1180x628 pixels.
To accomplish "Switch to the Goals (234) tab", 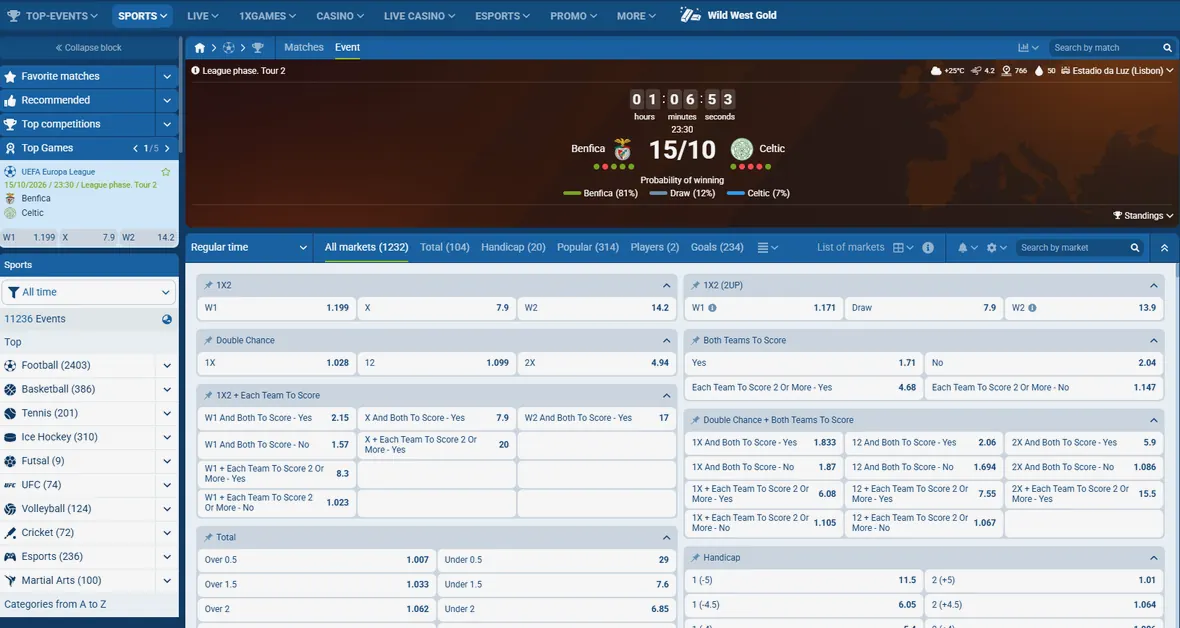I will (x=717, y=247).
